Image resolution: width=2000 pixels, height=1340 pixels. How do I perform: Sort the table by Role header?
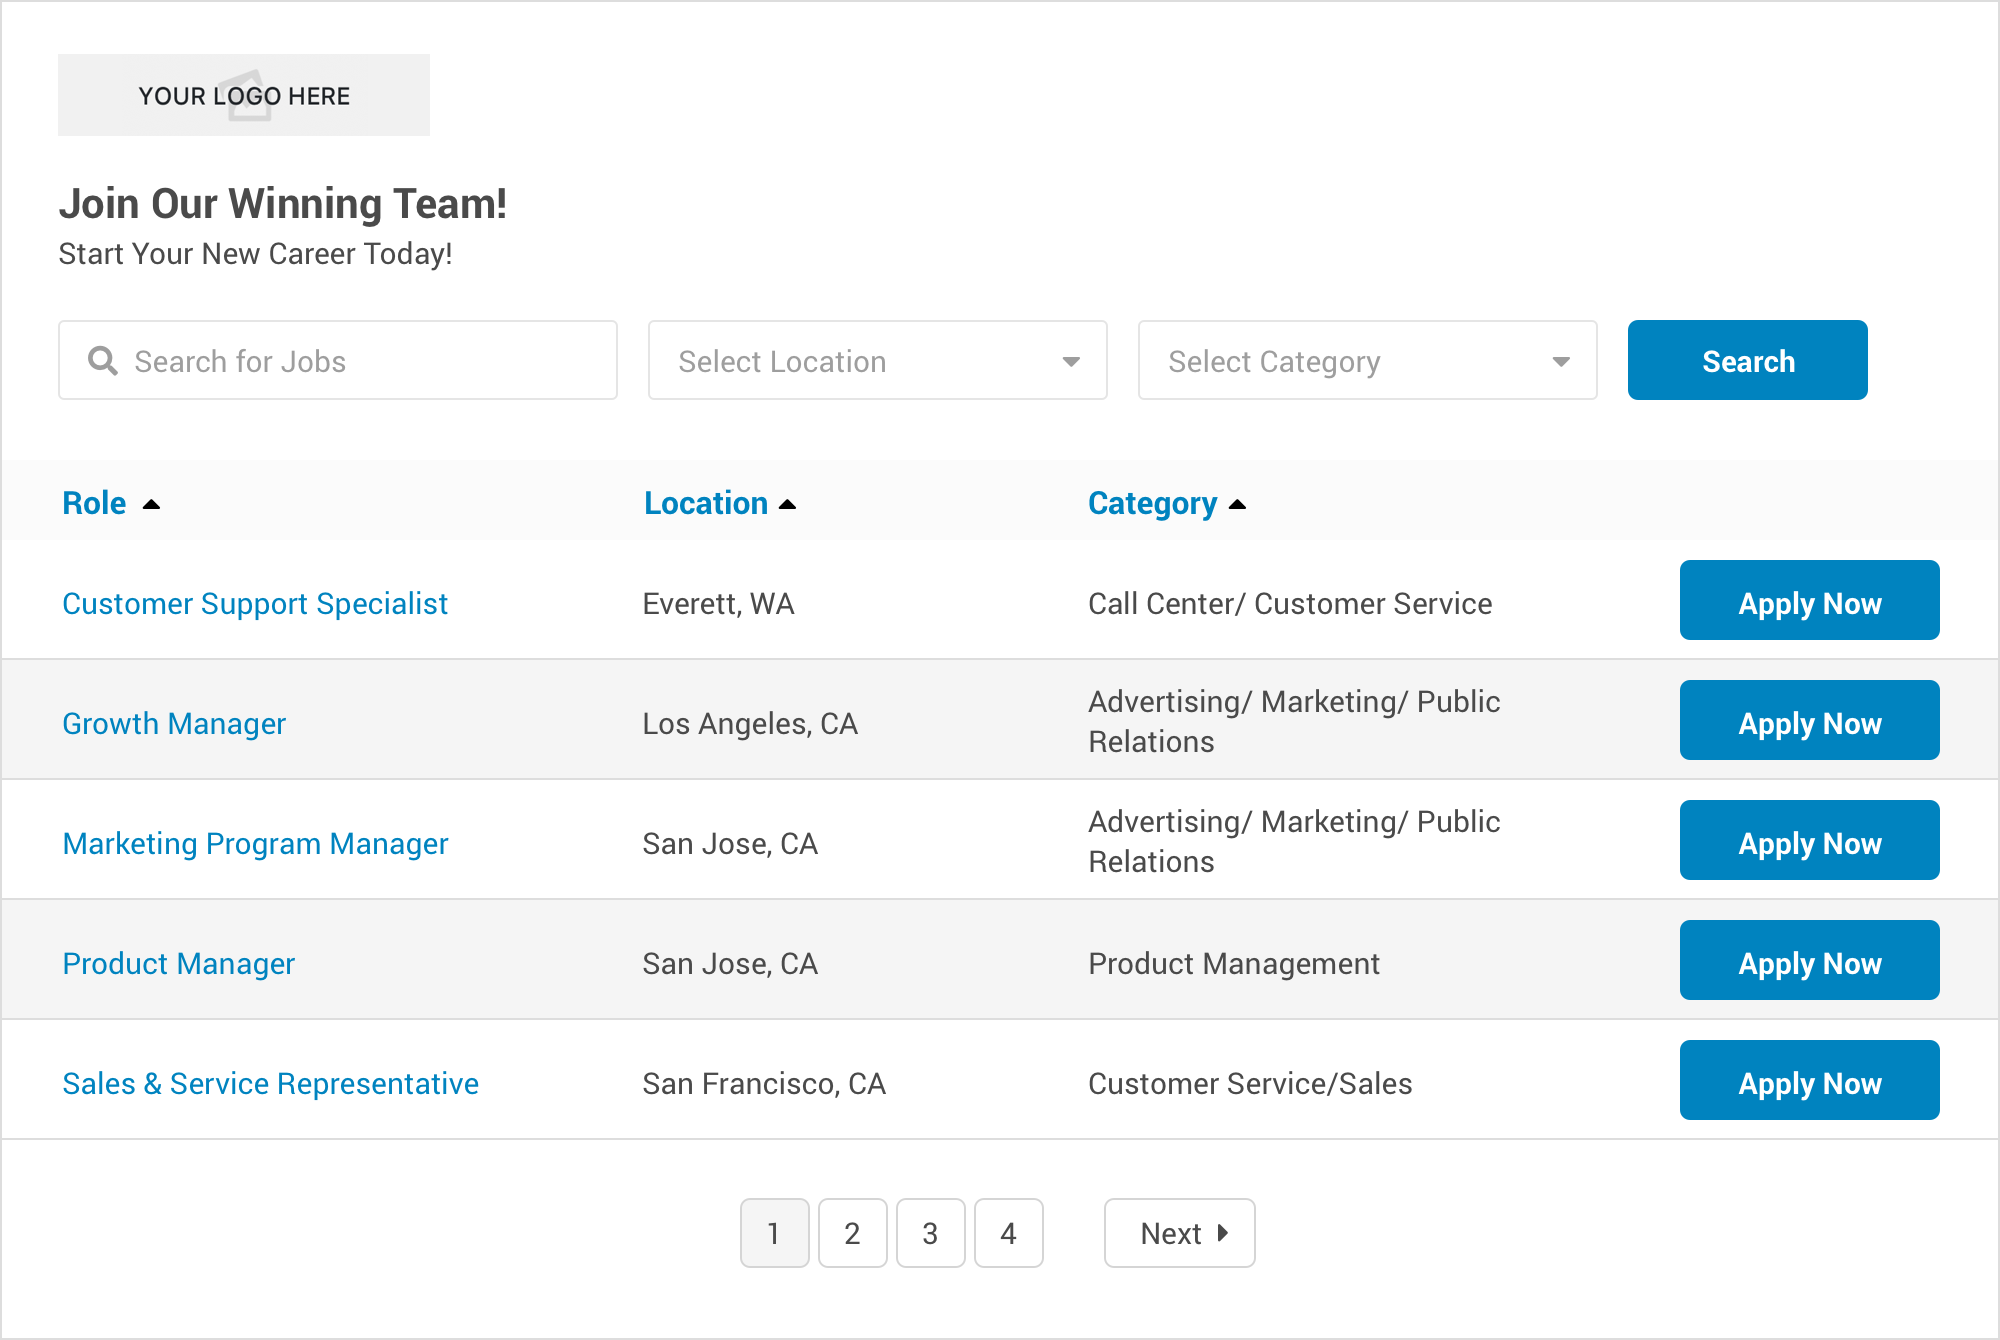[94, 503]
